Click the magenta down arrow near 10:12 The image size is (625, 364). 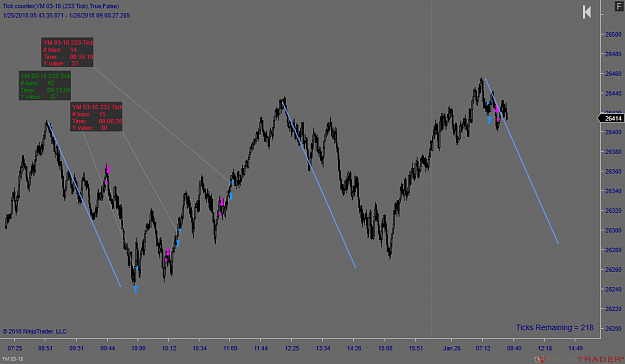pyautogui.click(x=168, y=252)
